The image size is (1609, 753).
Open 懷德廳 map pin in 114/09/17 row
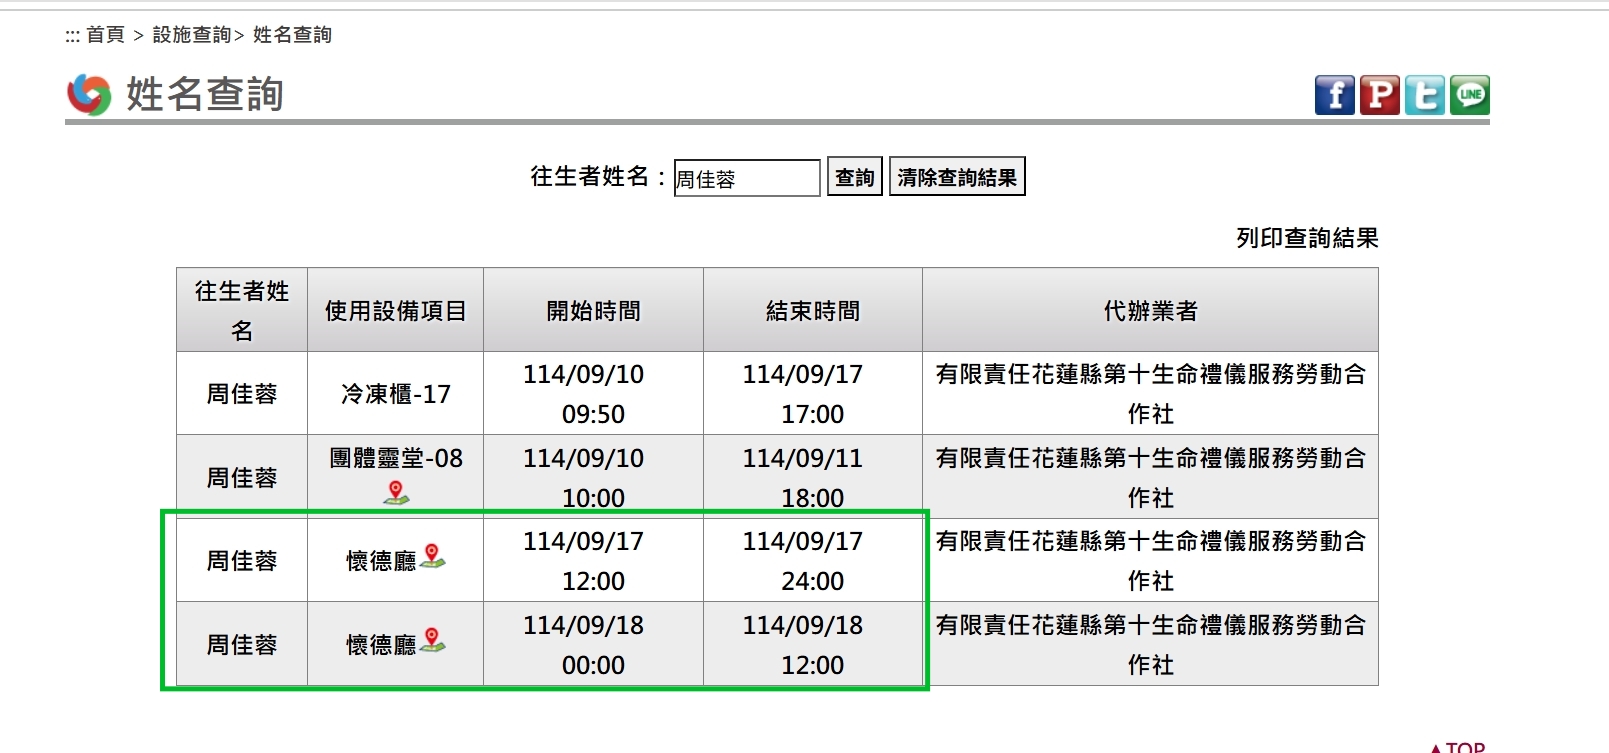click(x=433, y=556)
